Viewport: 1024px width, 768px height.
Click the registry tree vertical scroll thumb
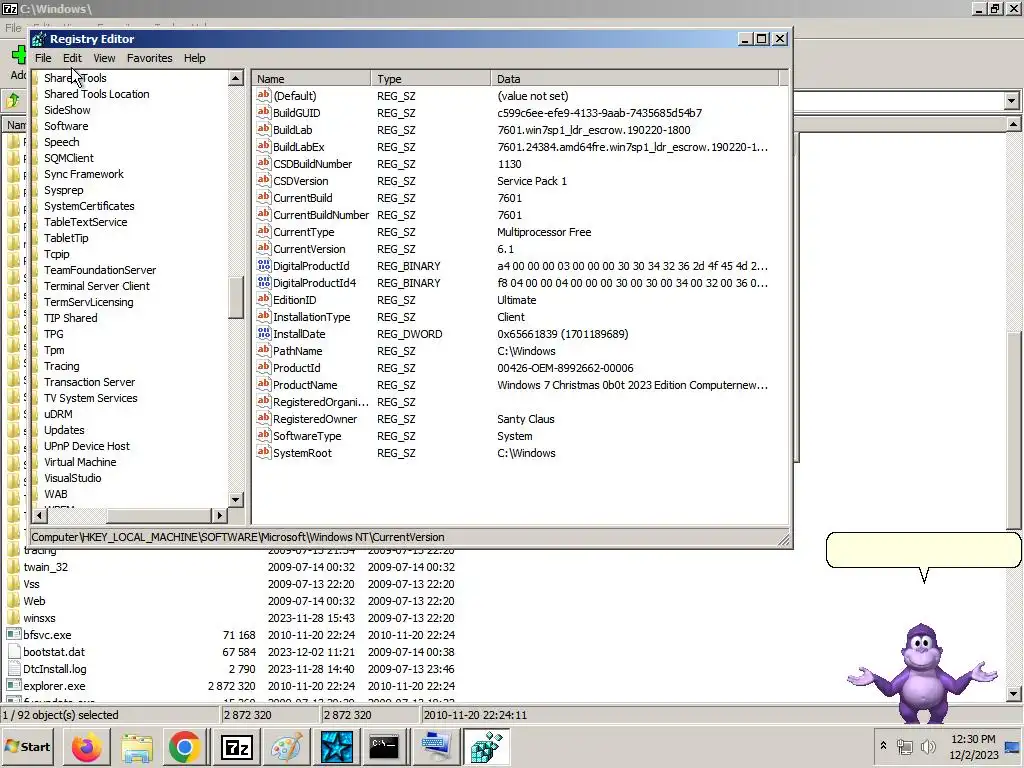tap(236, 298)
